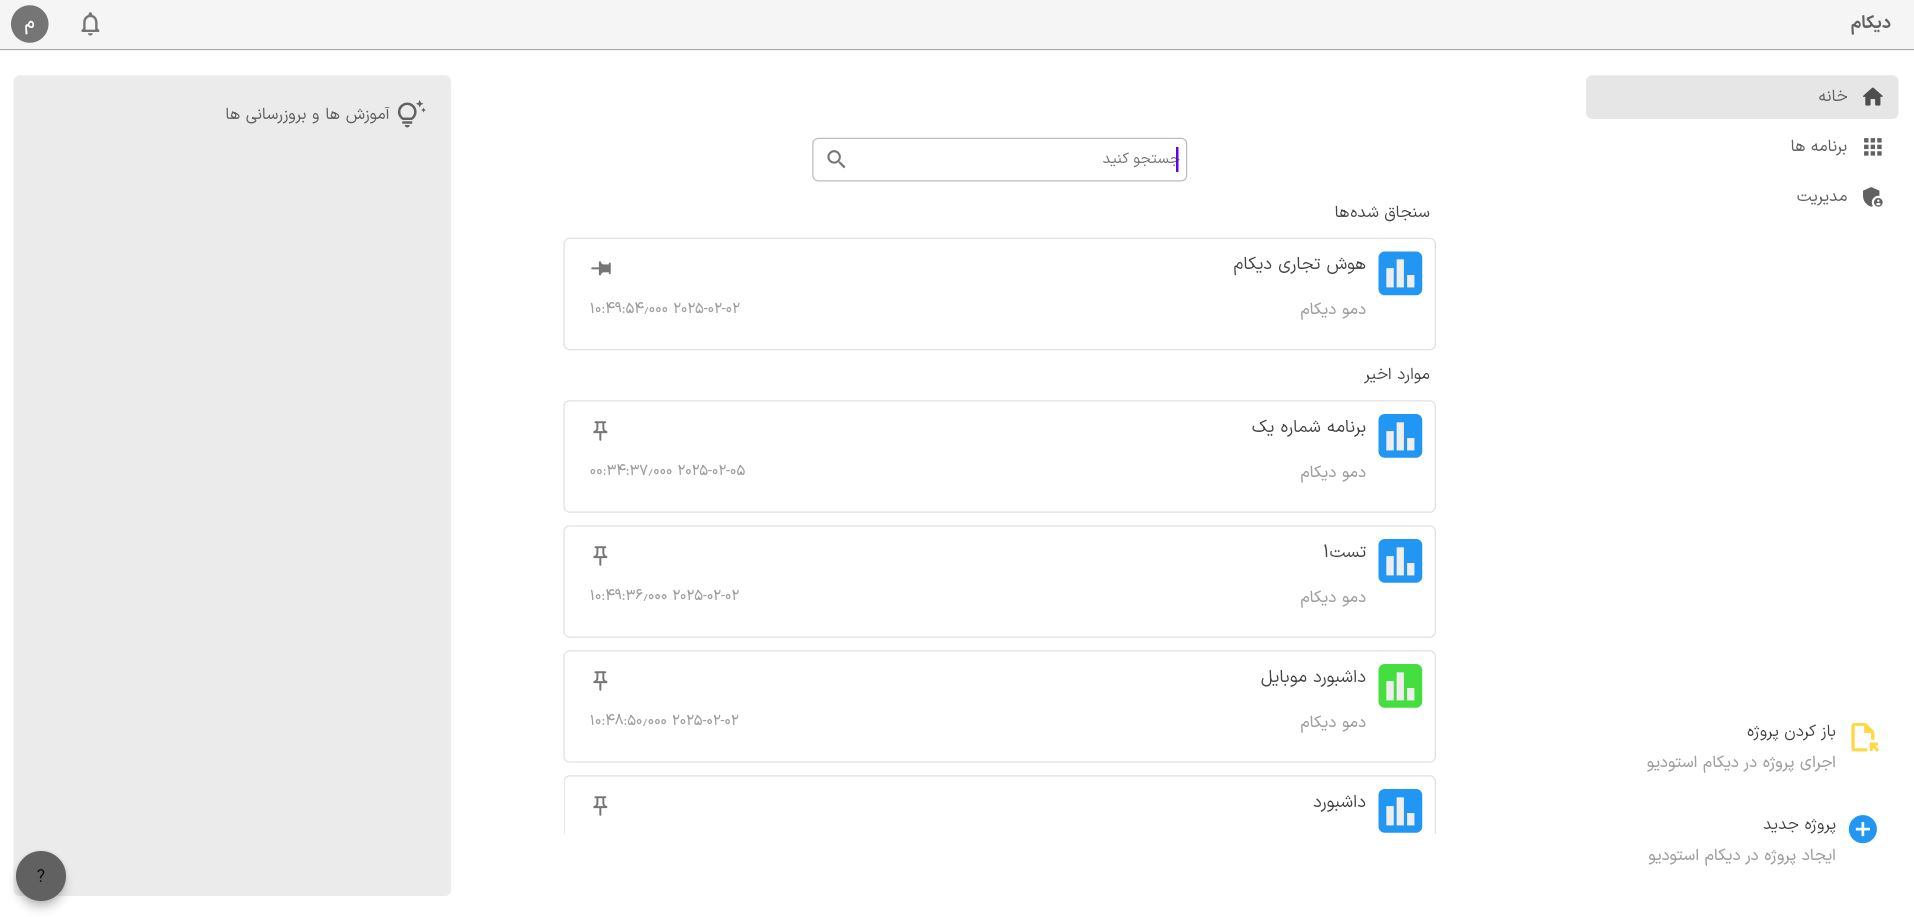Click chart icon of the last داشبورد card
This screenshot has height=917, width=1914.
(x=1400, y=811)
